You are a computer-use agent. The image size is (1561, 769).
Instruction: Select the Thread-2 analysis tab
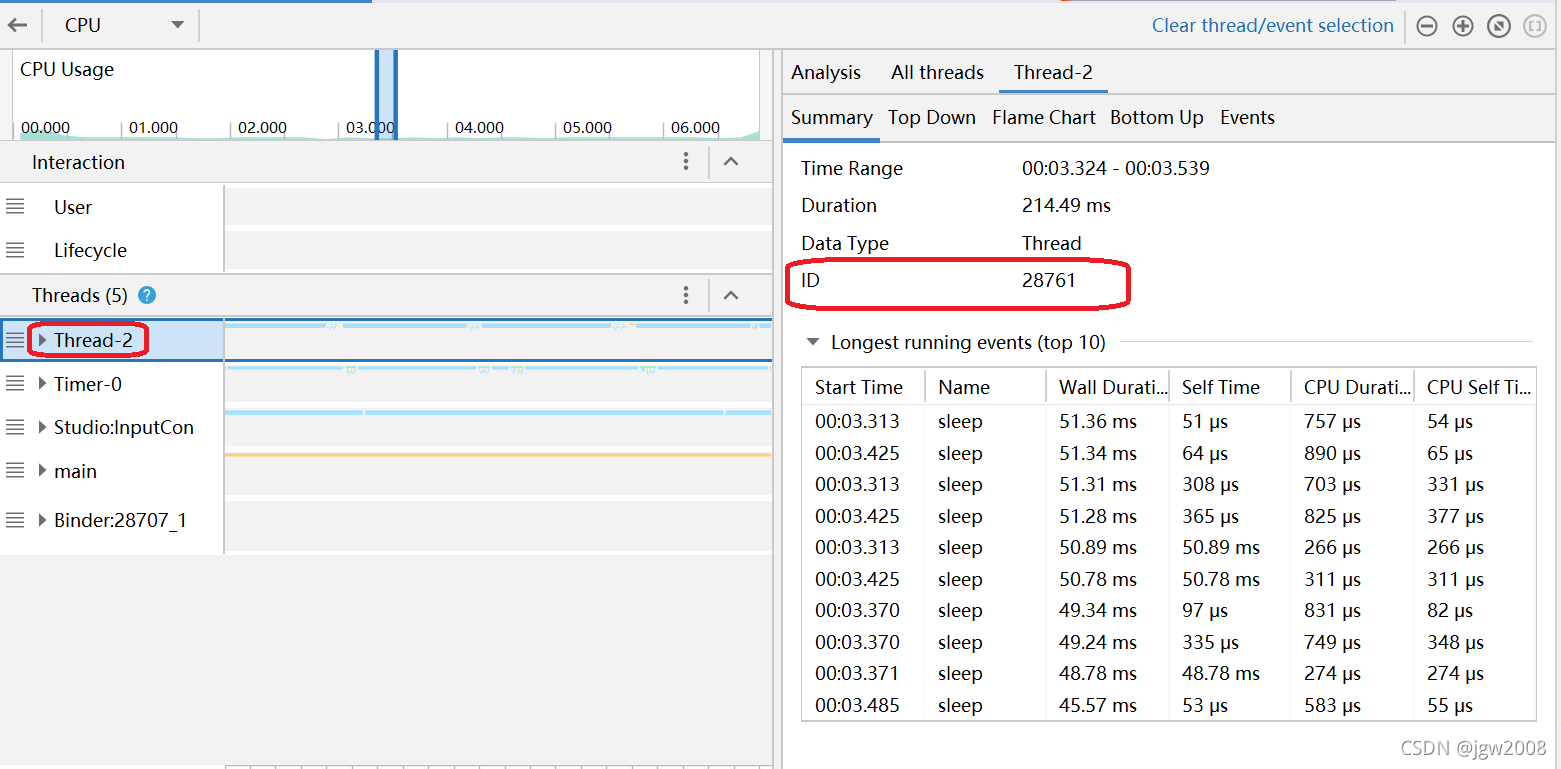(x=1053, y=72)
